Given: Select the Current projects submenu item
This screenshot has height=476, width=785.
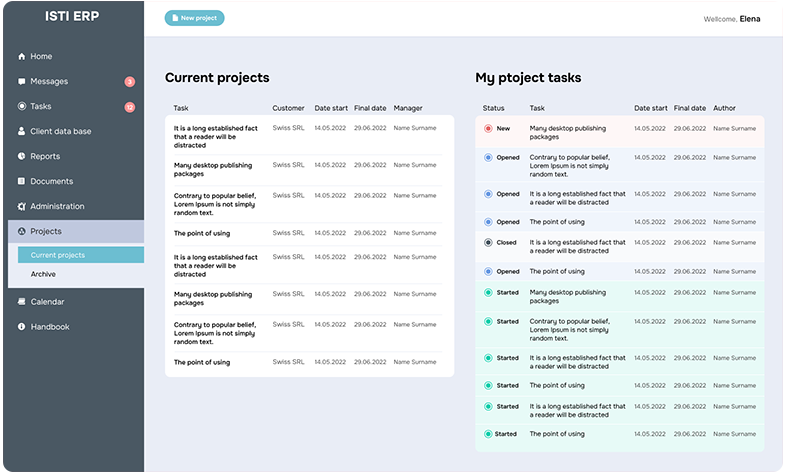Looking at the screenshot, I should pyautogui.click(x=58, y=255).
